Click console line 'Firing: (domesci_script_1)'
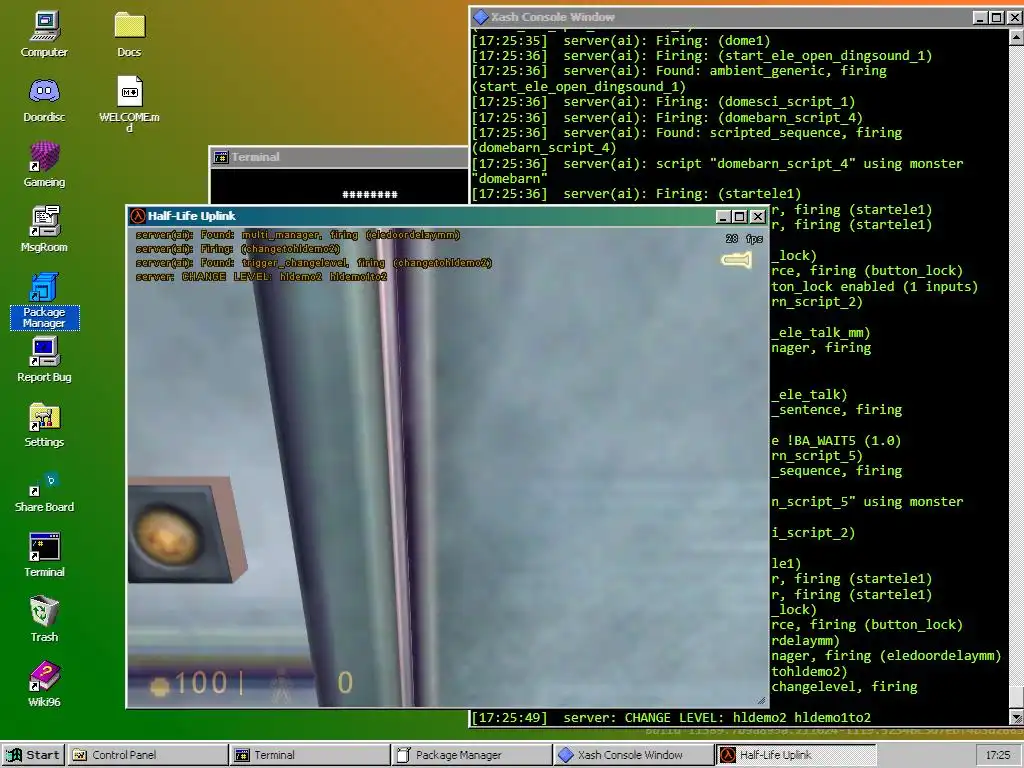The width and height of the screenshot is (1024, 768). click(x=756, y=102)
